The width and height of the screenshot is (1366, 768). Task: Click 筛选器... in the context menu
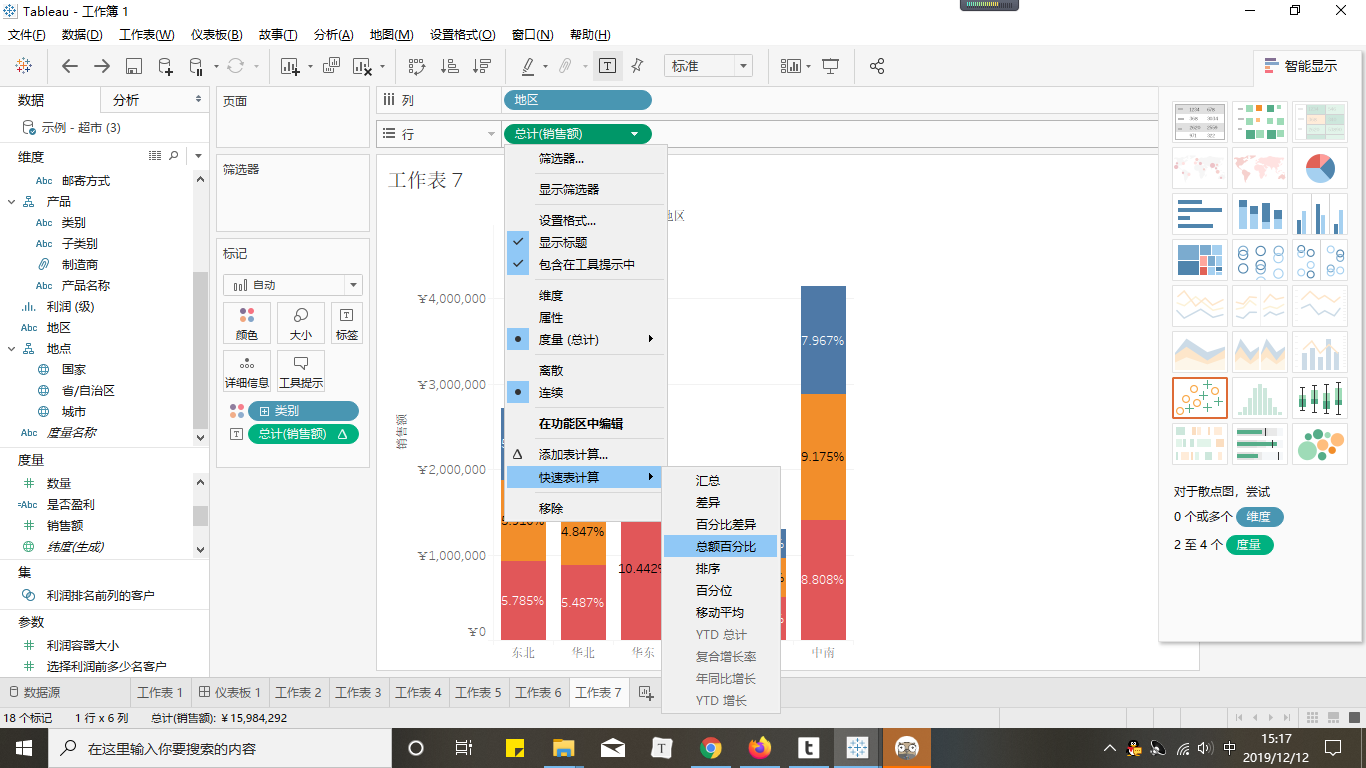[x=585, y=158]
